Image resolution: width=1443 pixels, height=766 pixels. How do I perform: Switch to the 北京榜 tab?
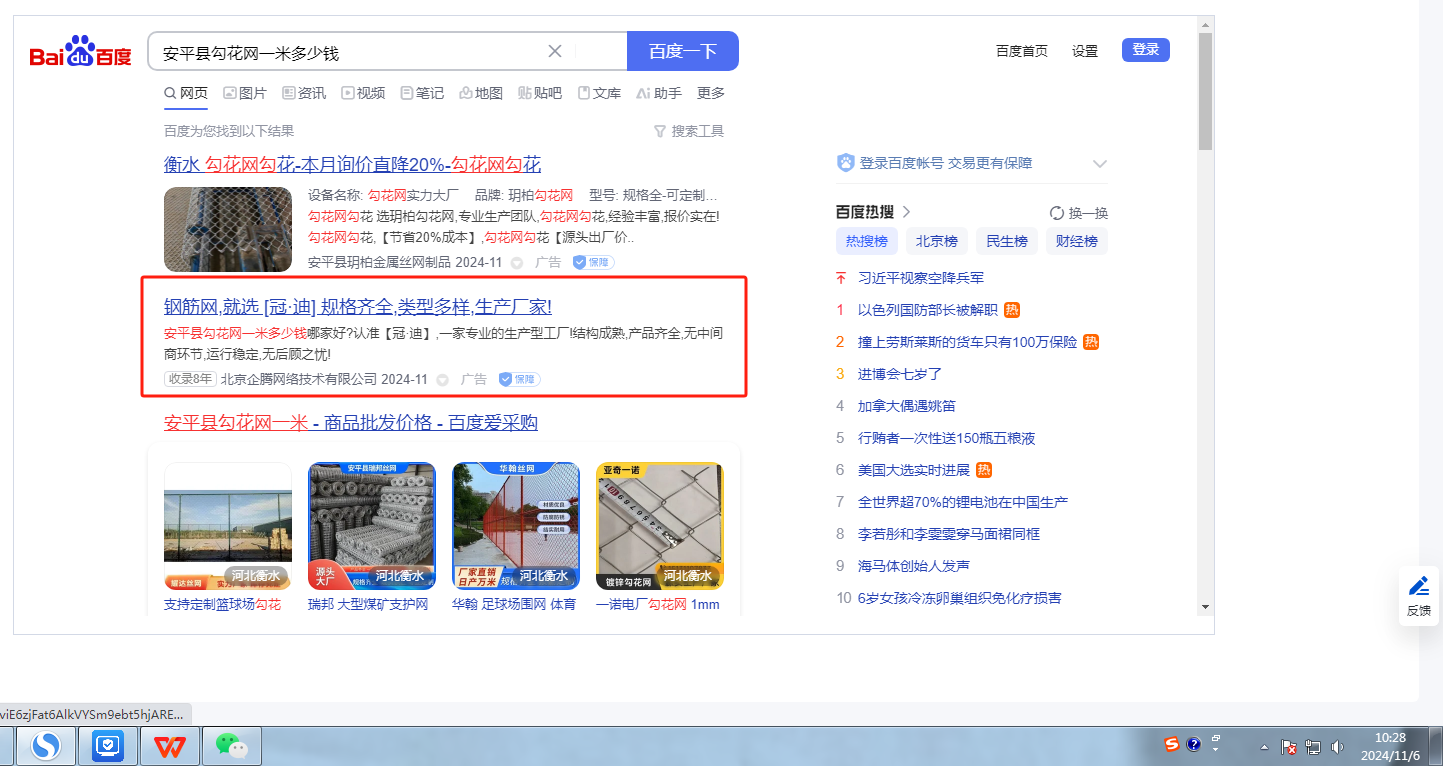click(x=937, y=241)
